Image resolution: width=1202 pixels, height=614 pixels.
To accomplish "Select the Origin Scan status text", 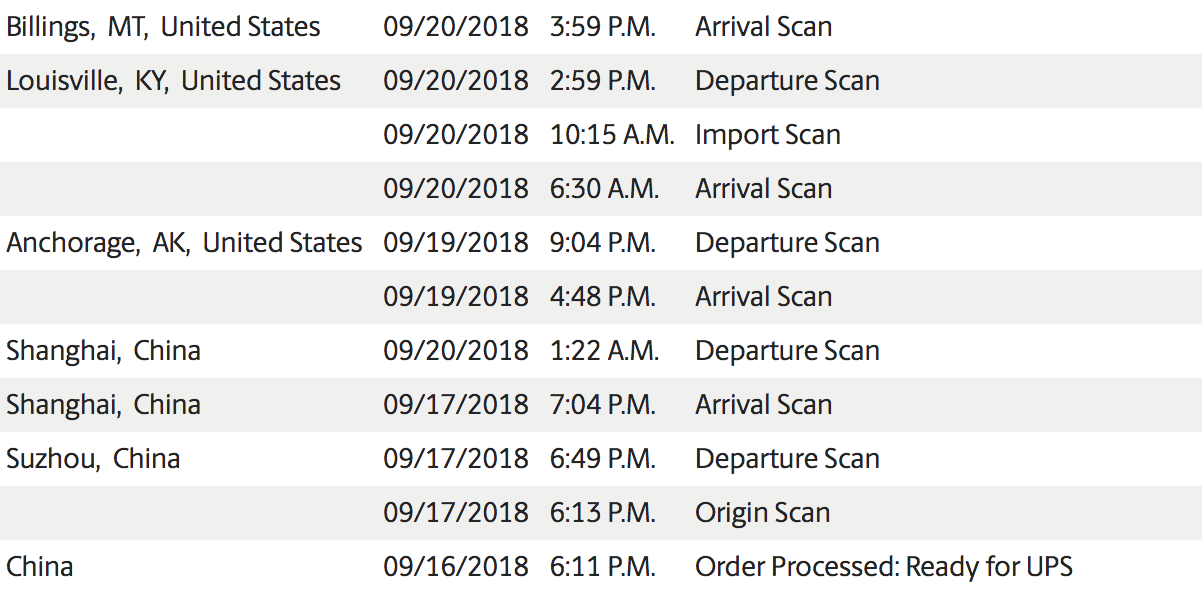I will click(763, 513).
